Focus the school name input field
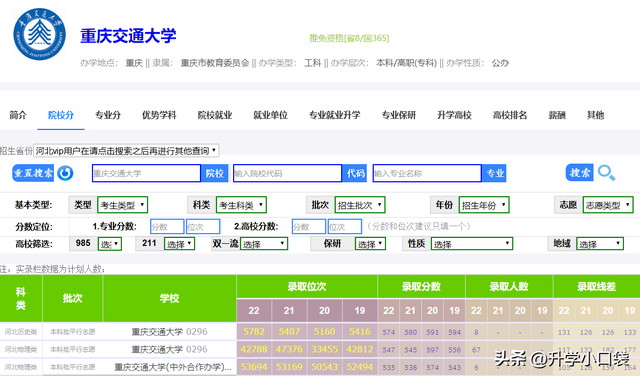Screen dimensions: 640x378 (x=146, y=173)
